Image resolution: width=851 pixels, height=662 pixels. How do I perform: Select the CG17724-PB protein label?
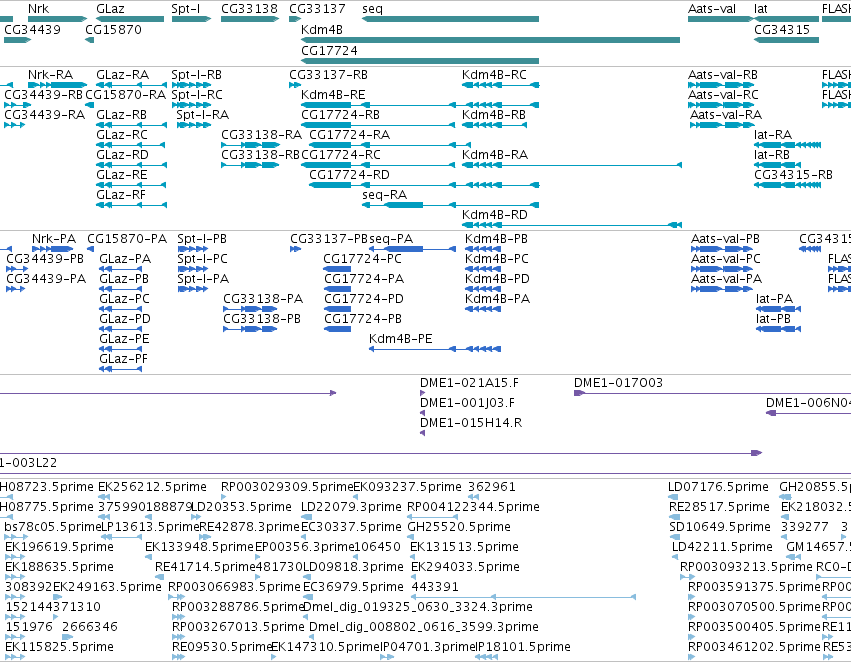(x=363, y=319)
